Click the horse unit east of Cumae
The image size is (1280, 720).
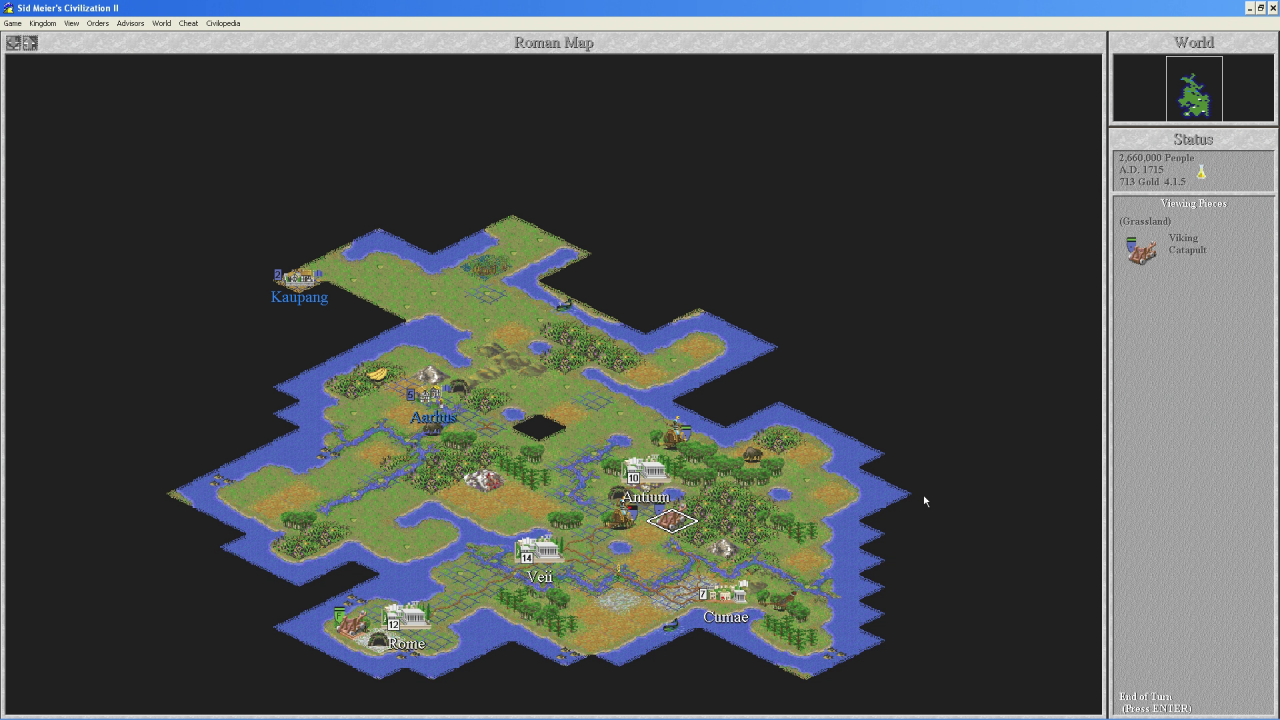click(x=784, y=600)
